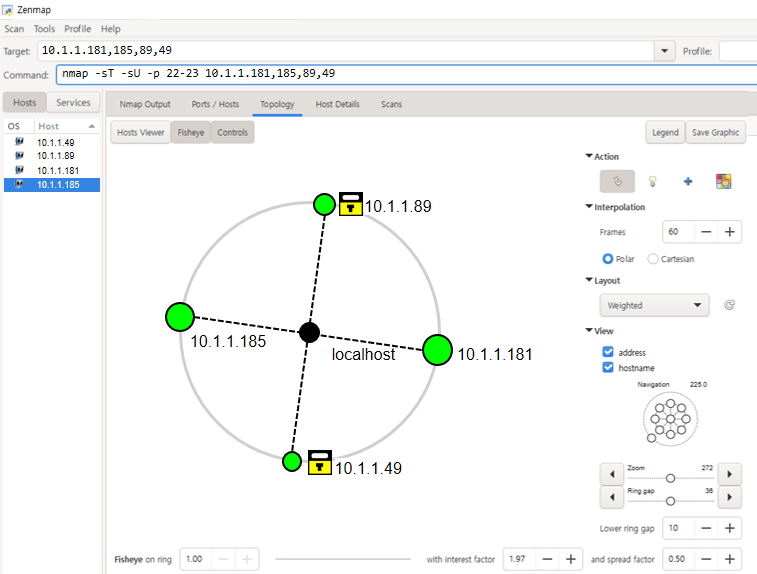
Task: Click the OS icon next to 10.1.1.49
Action: click(x=19, y=142)
